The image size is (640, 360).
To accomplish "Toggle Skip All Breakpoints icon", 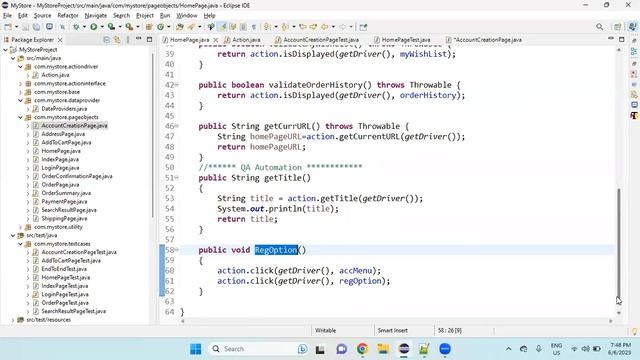I will click(x=62, y=27).
